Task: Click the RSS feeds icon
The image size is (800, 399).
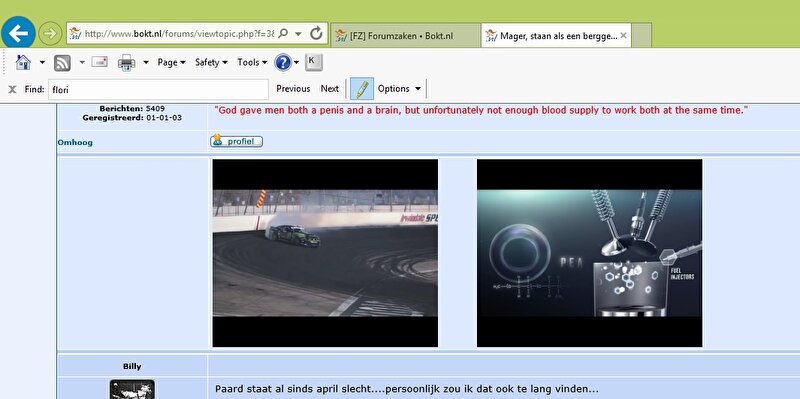Action: point(62,63)
